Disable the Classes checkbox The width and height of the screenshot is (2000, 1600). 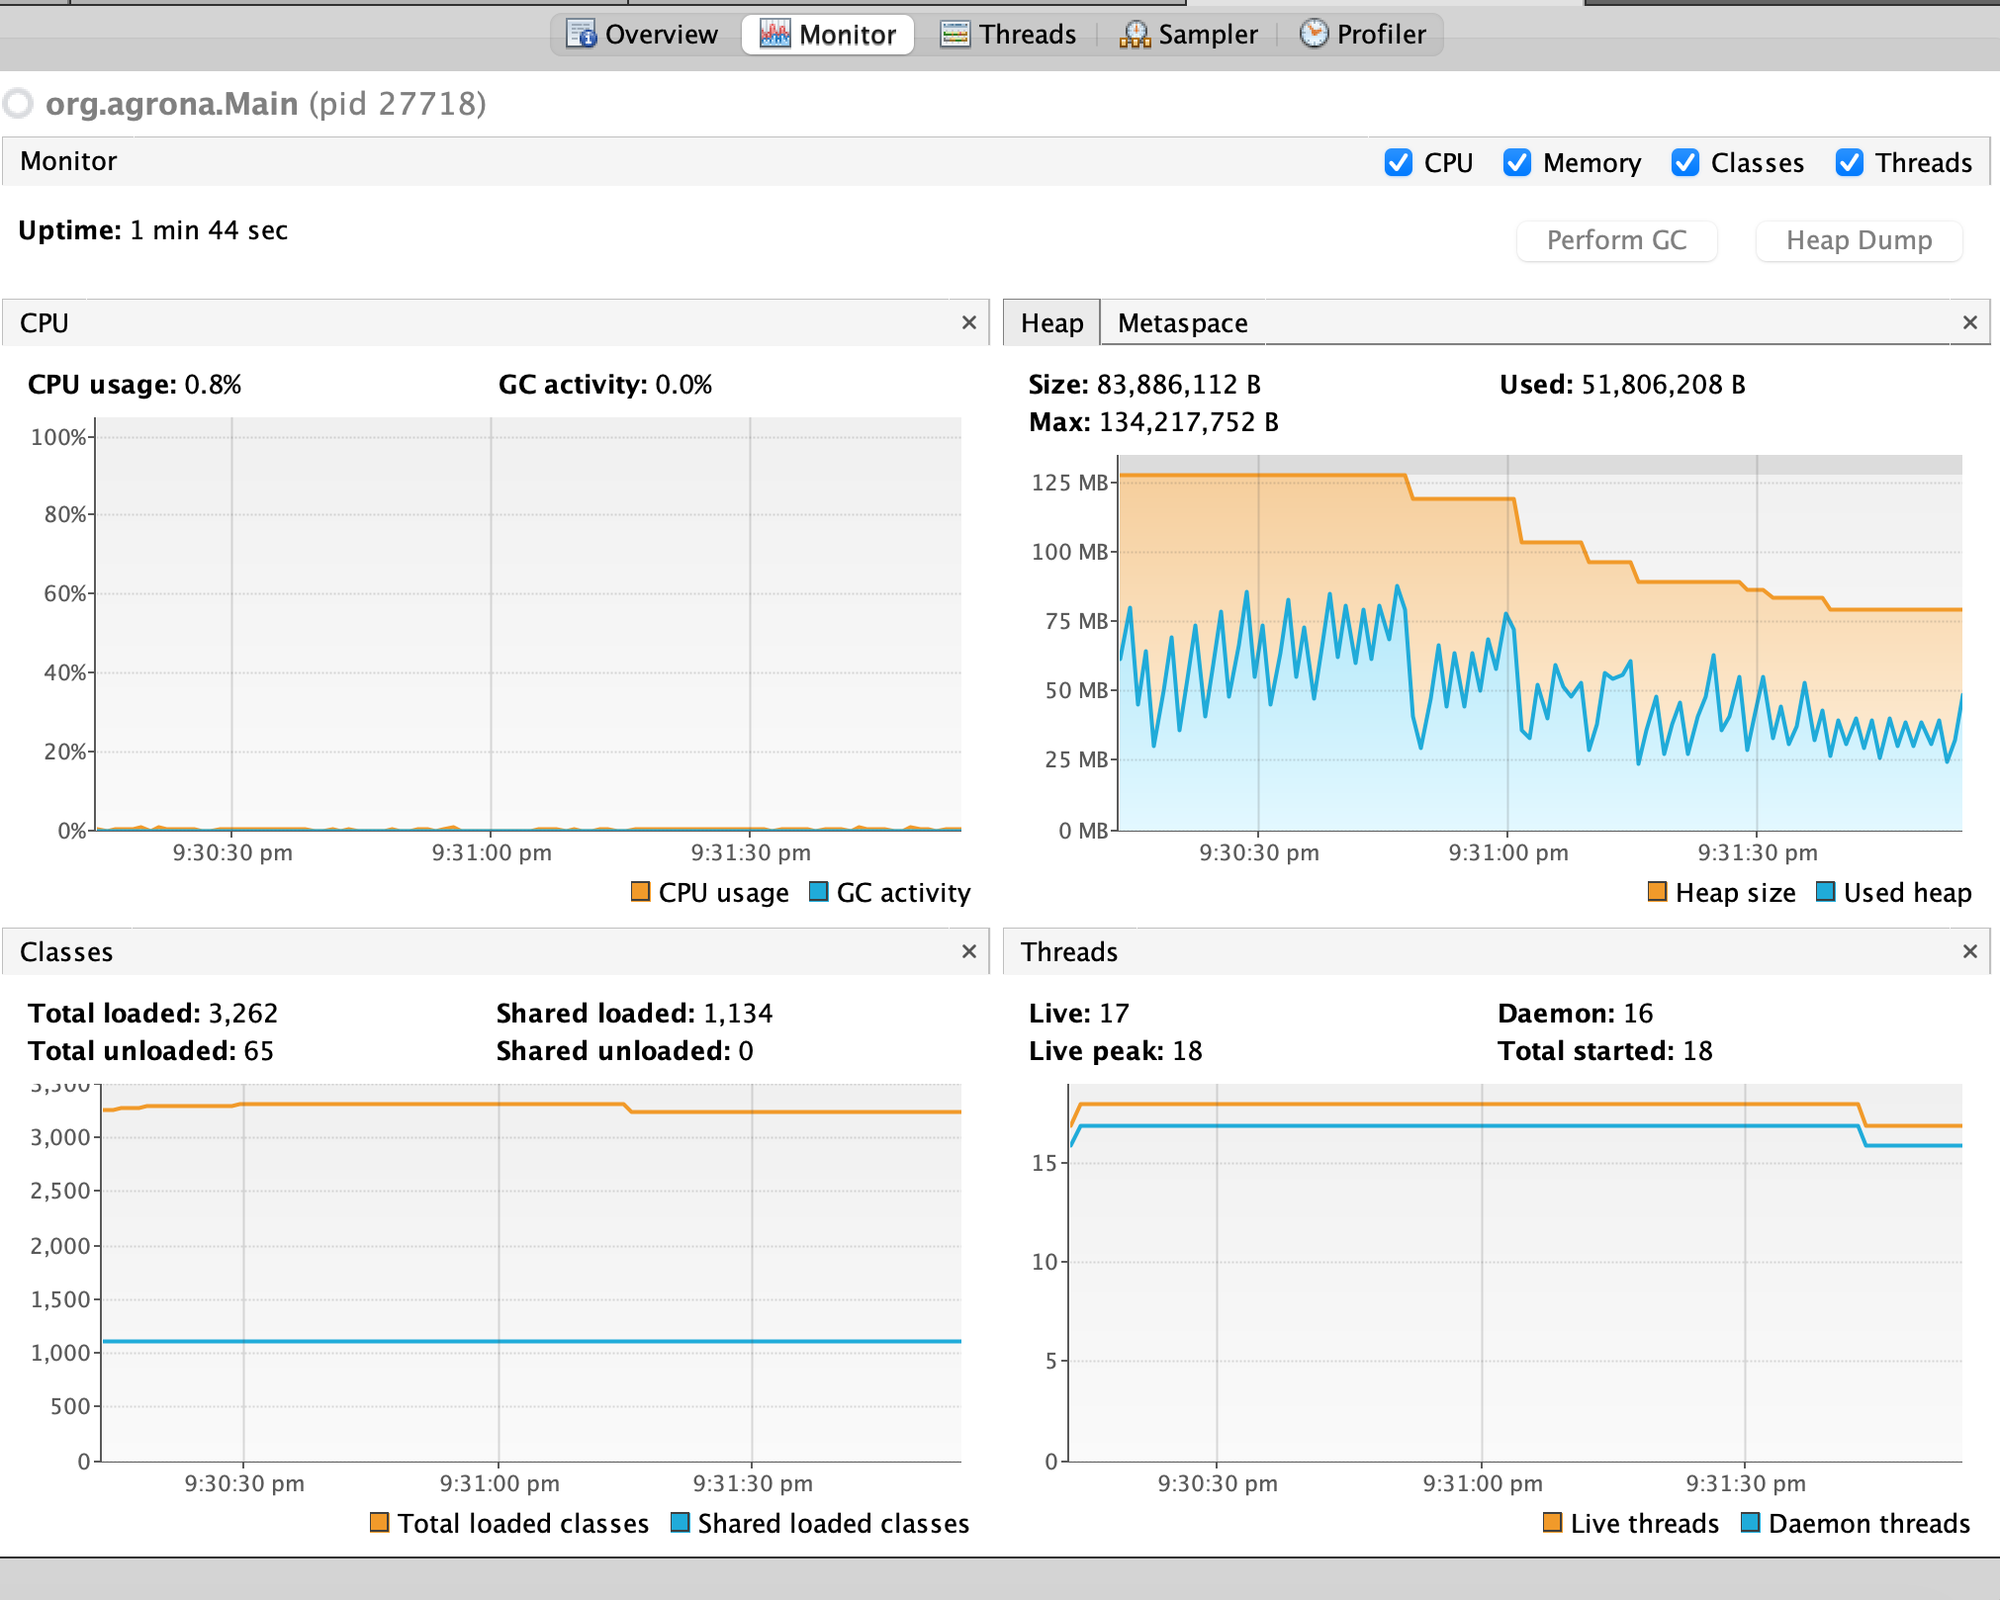pyautogui.click(x=1685, y=162)
